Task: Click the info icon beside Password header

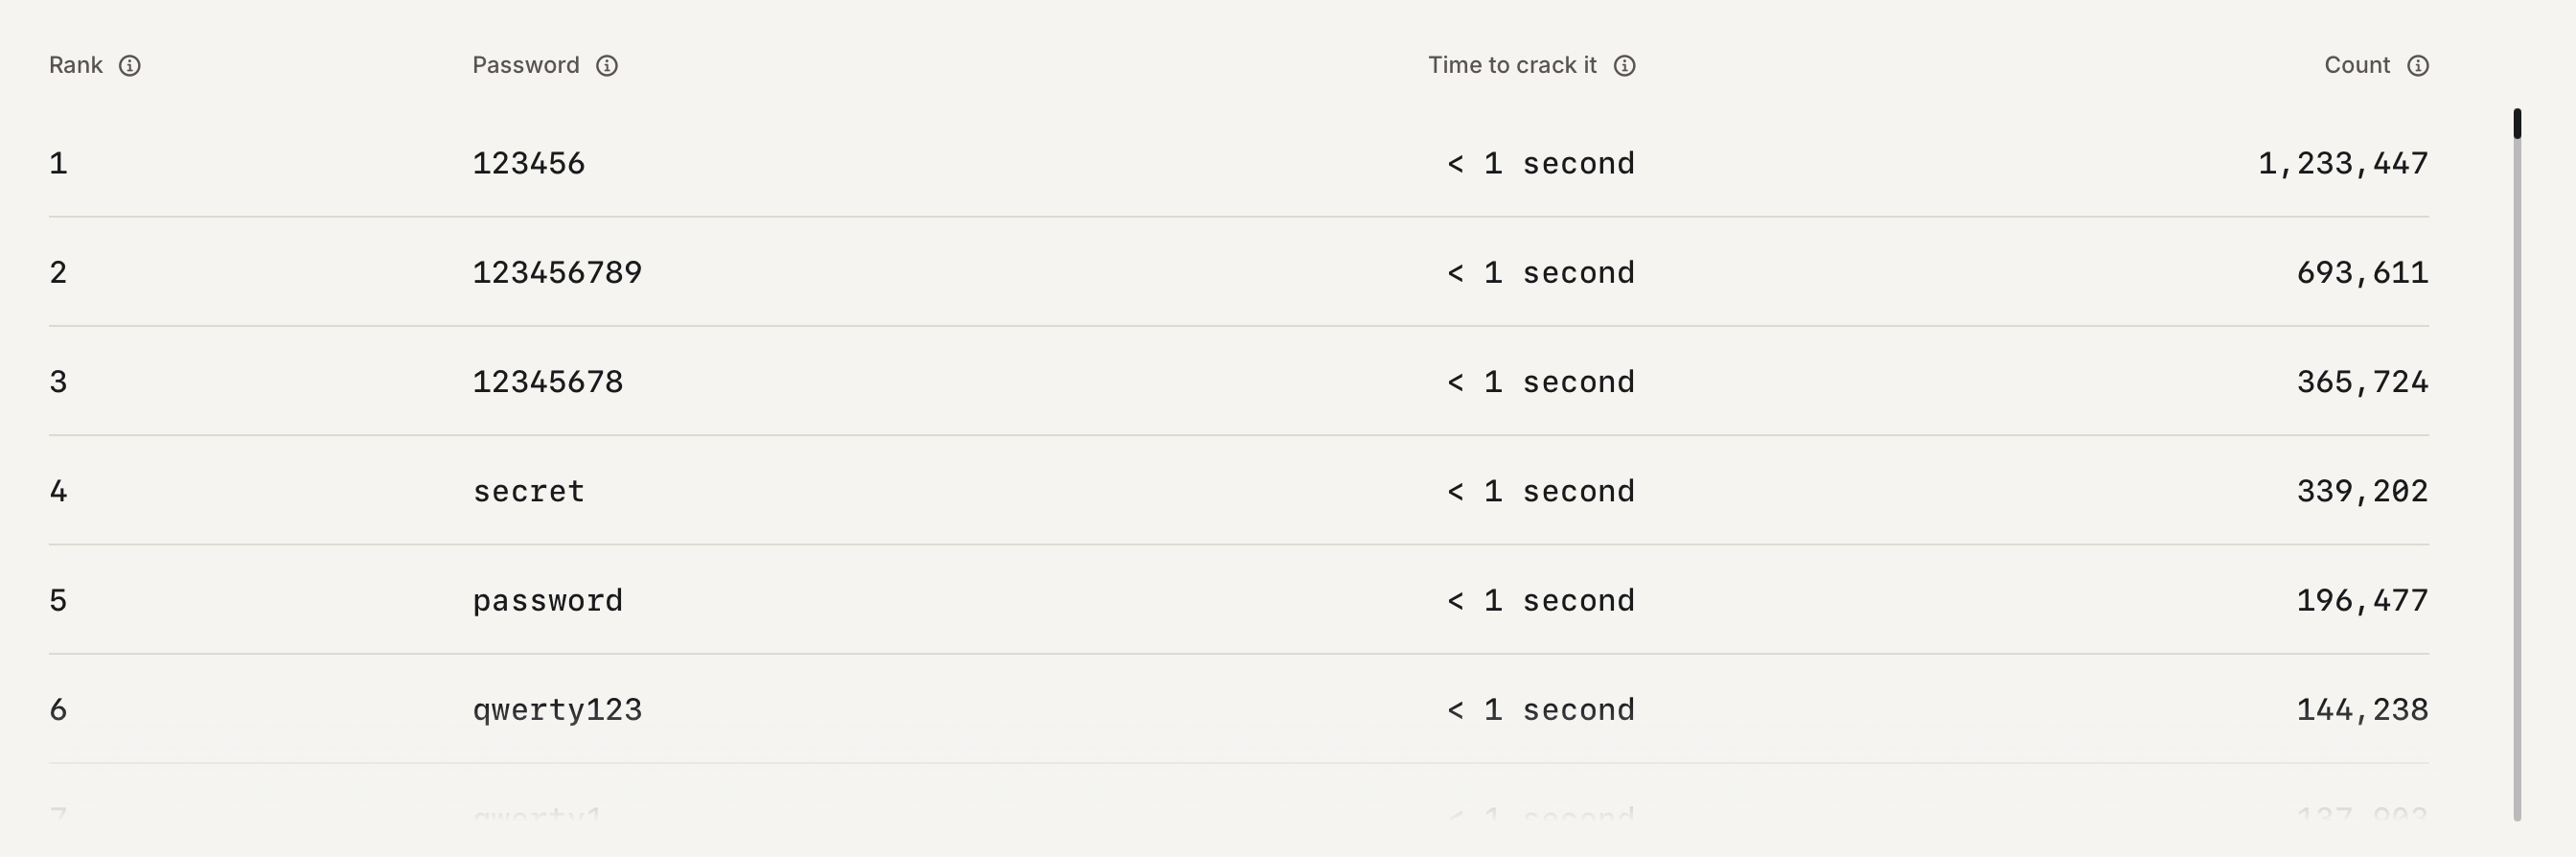Action: [609, 65]
